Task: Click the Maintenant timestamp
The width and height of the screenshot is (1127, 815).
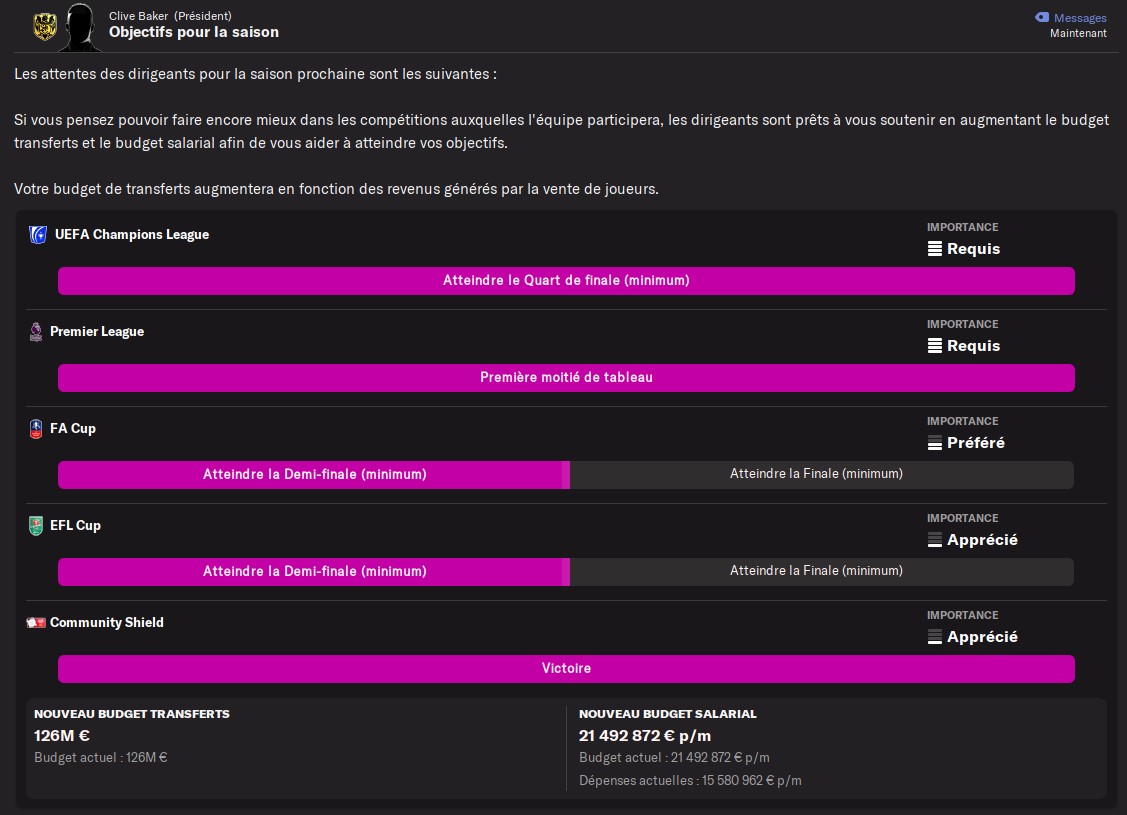Action: tap(1078, 33)
